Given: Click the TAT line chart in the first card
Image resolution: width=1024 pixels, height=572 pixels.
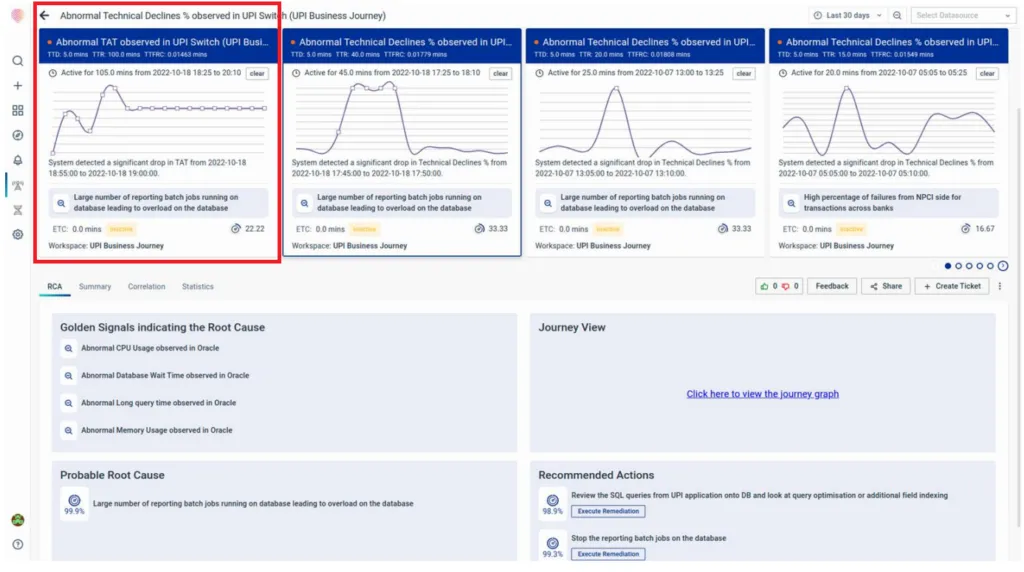Looking at the screenshot, I should (159, 121).
